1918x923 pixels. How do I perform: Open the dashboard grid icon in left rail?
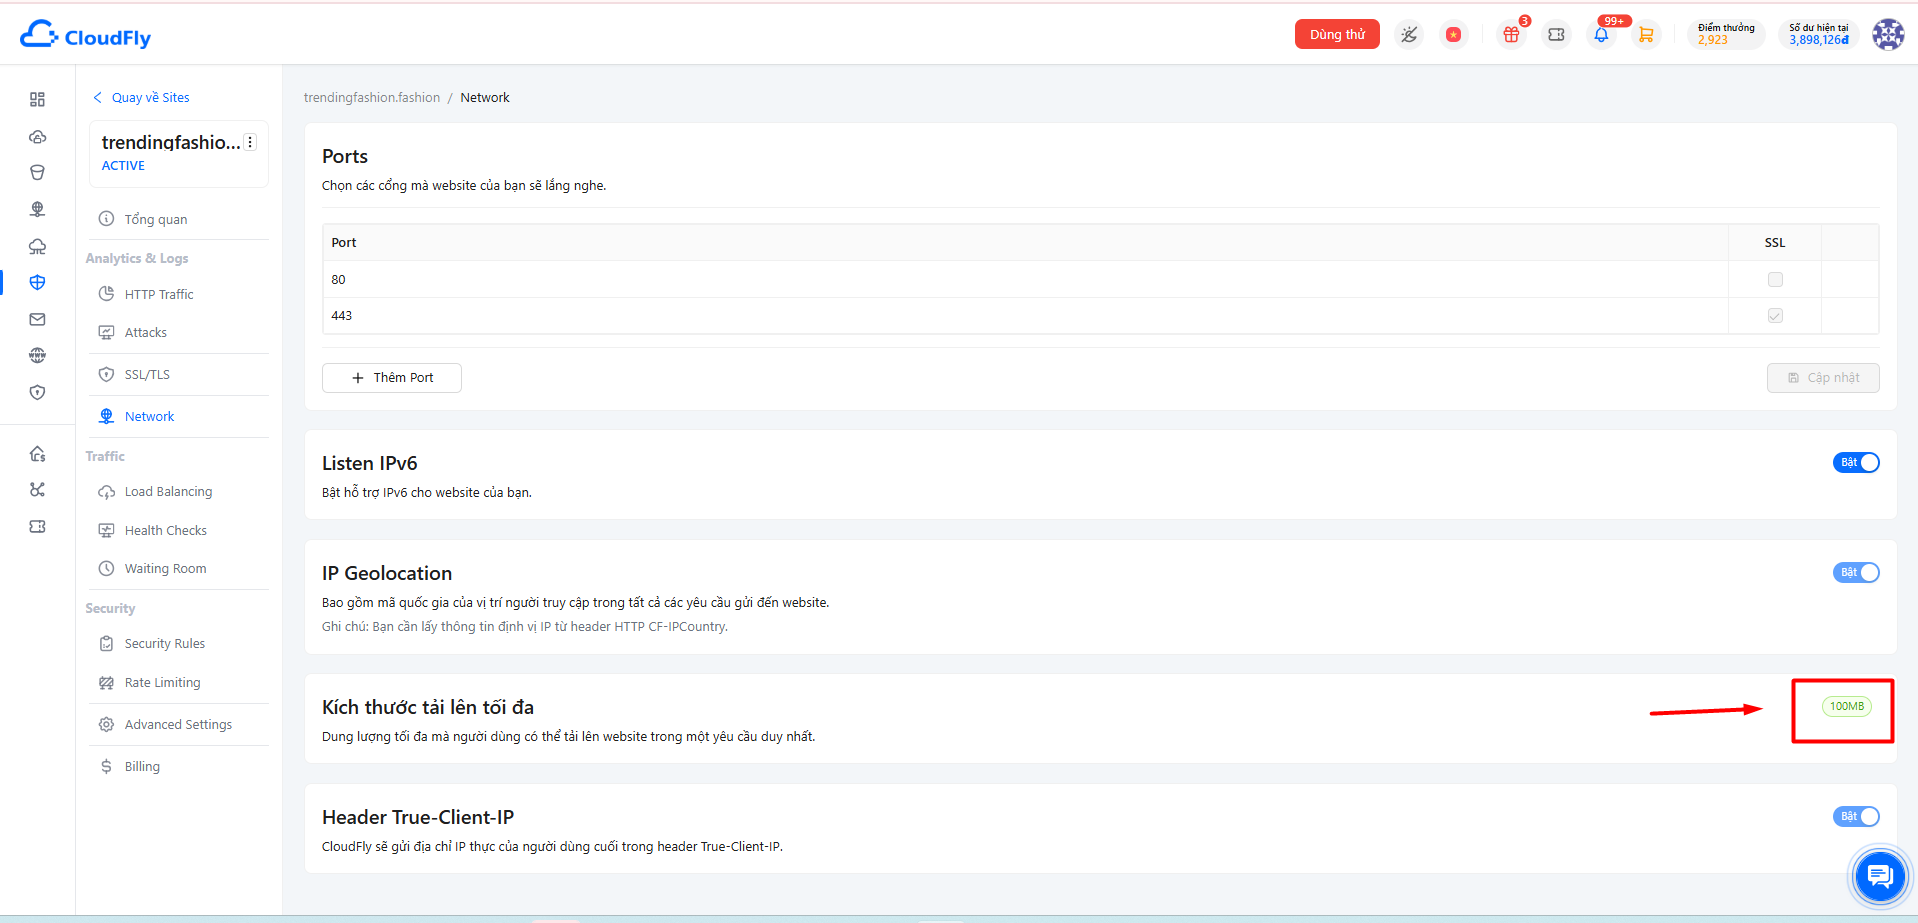[37, 99]
